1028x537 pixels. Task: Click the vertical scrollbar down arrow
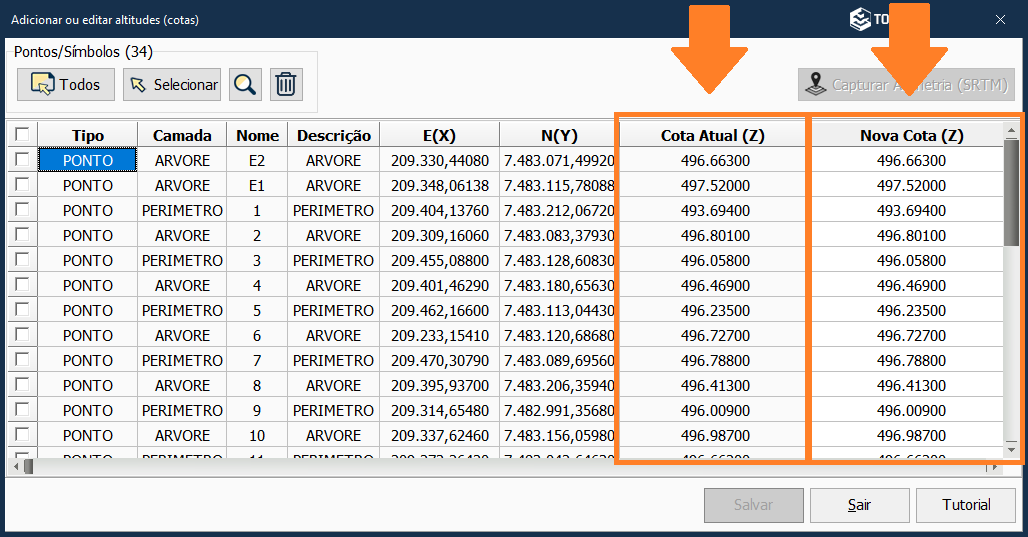pos(1011,447)
